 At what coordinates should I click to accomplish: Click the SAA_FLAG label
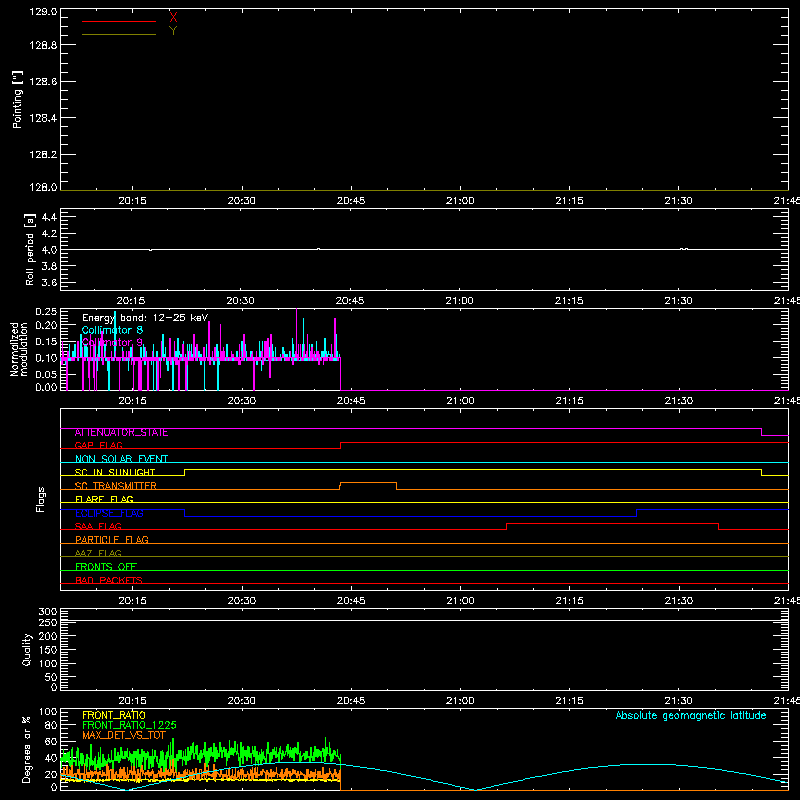pos(98,527)
